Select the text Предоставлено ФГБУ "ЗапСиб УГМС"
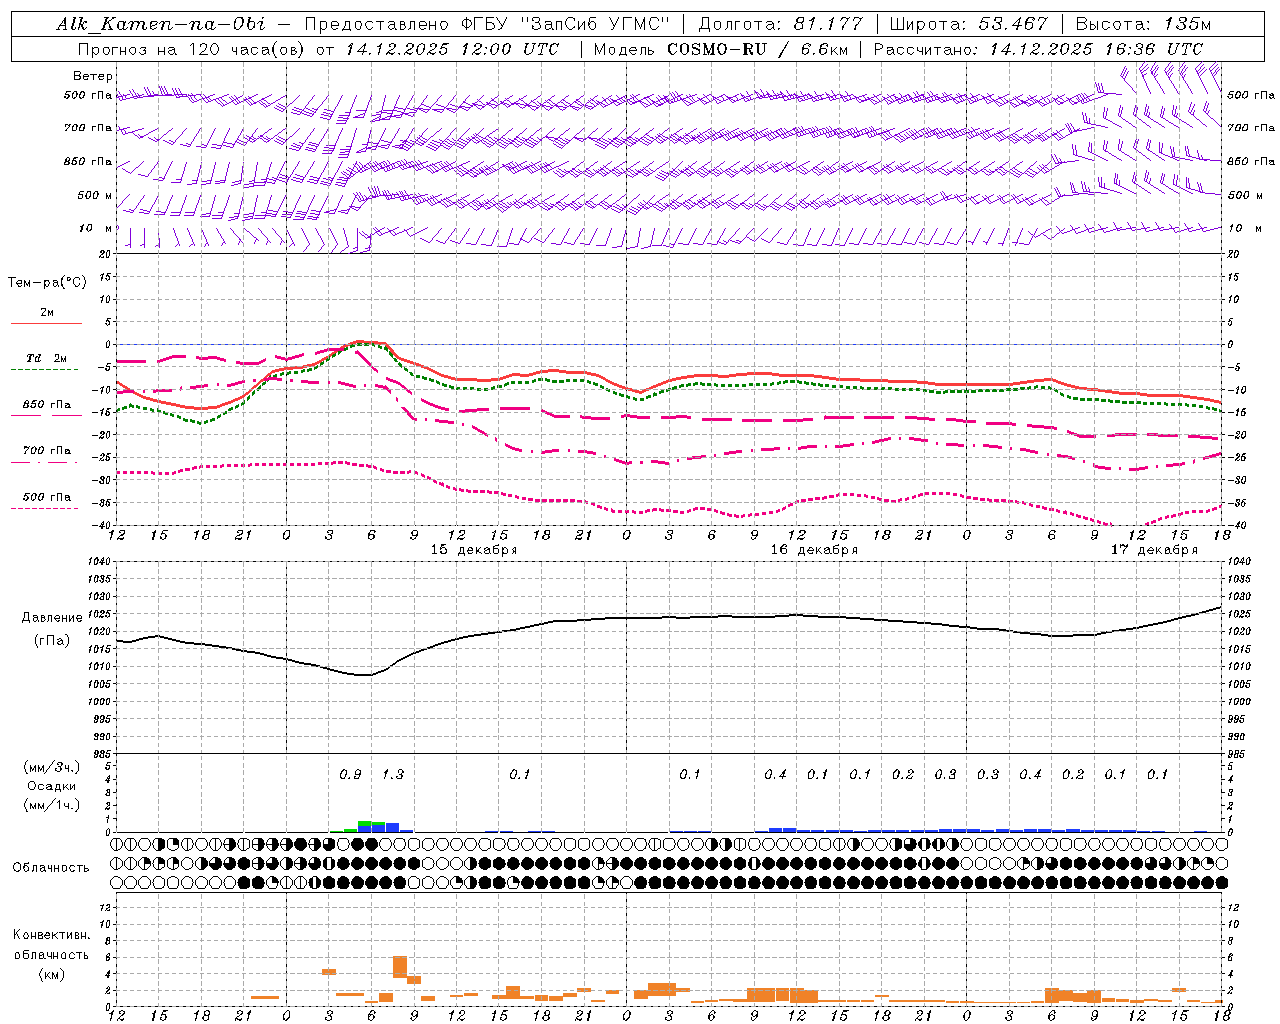Screen dimensions: 1280x1024 pos(486,24)
